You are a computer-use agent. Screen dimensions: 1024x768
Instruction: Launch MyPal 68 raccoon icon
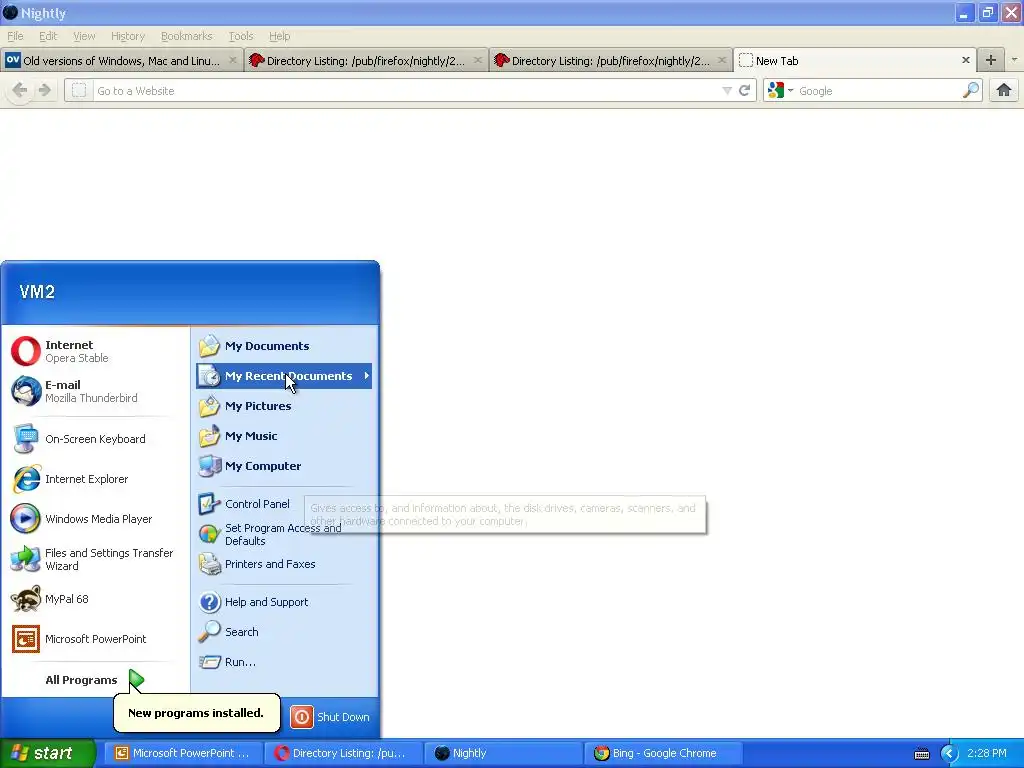25,599
